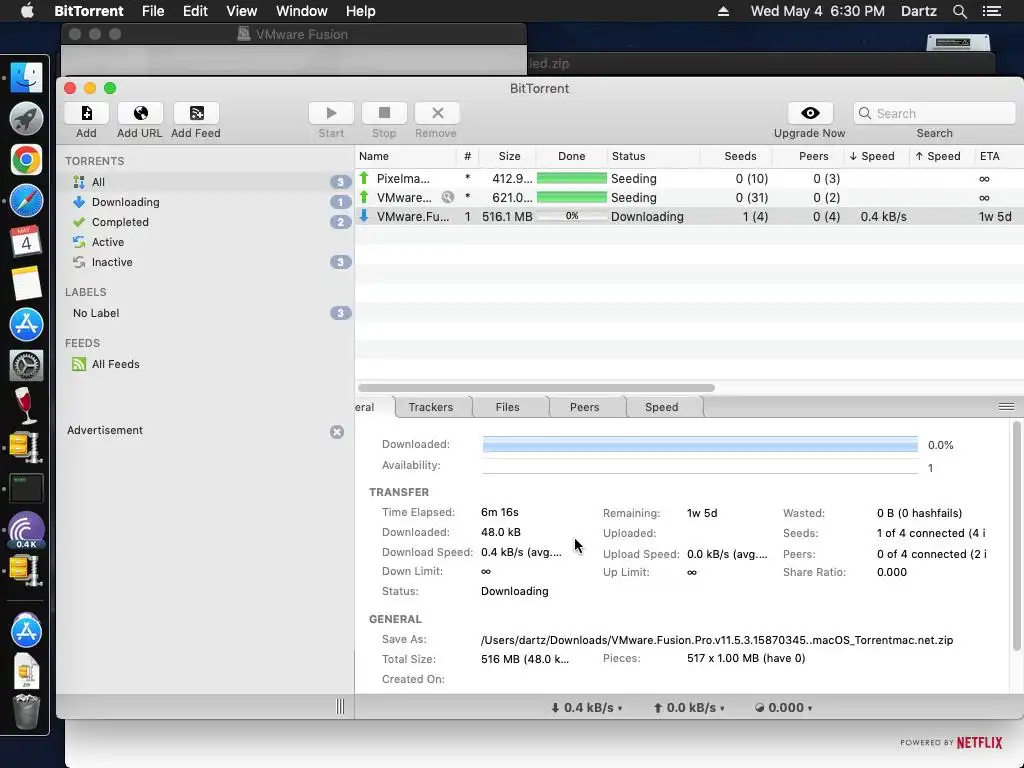1024x768 pixels.
Task: Open the Apple menu
Action: 27,11
